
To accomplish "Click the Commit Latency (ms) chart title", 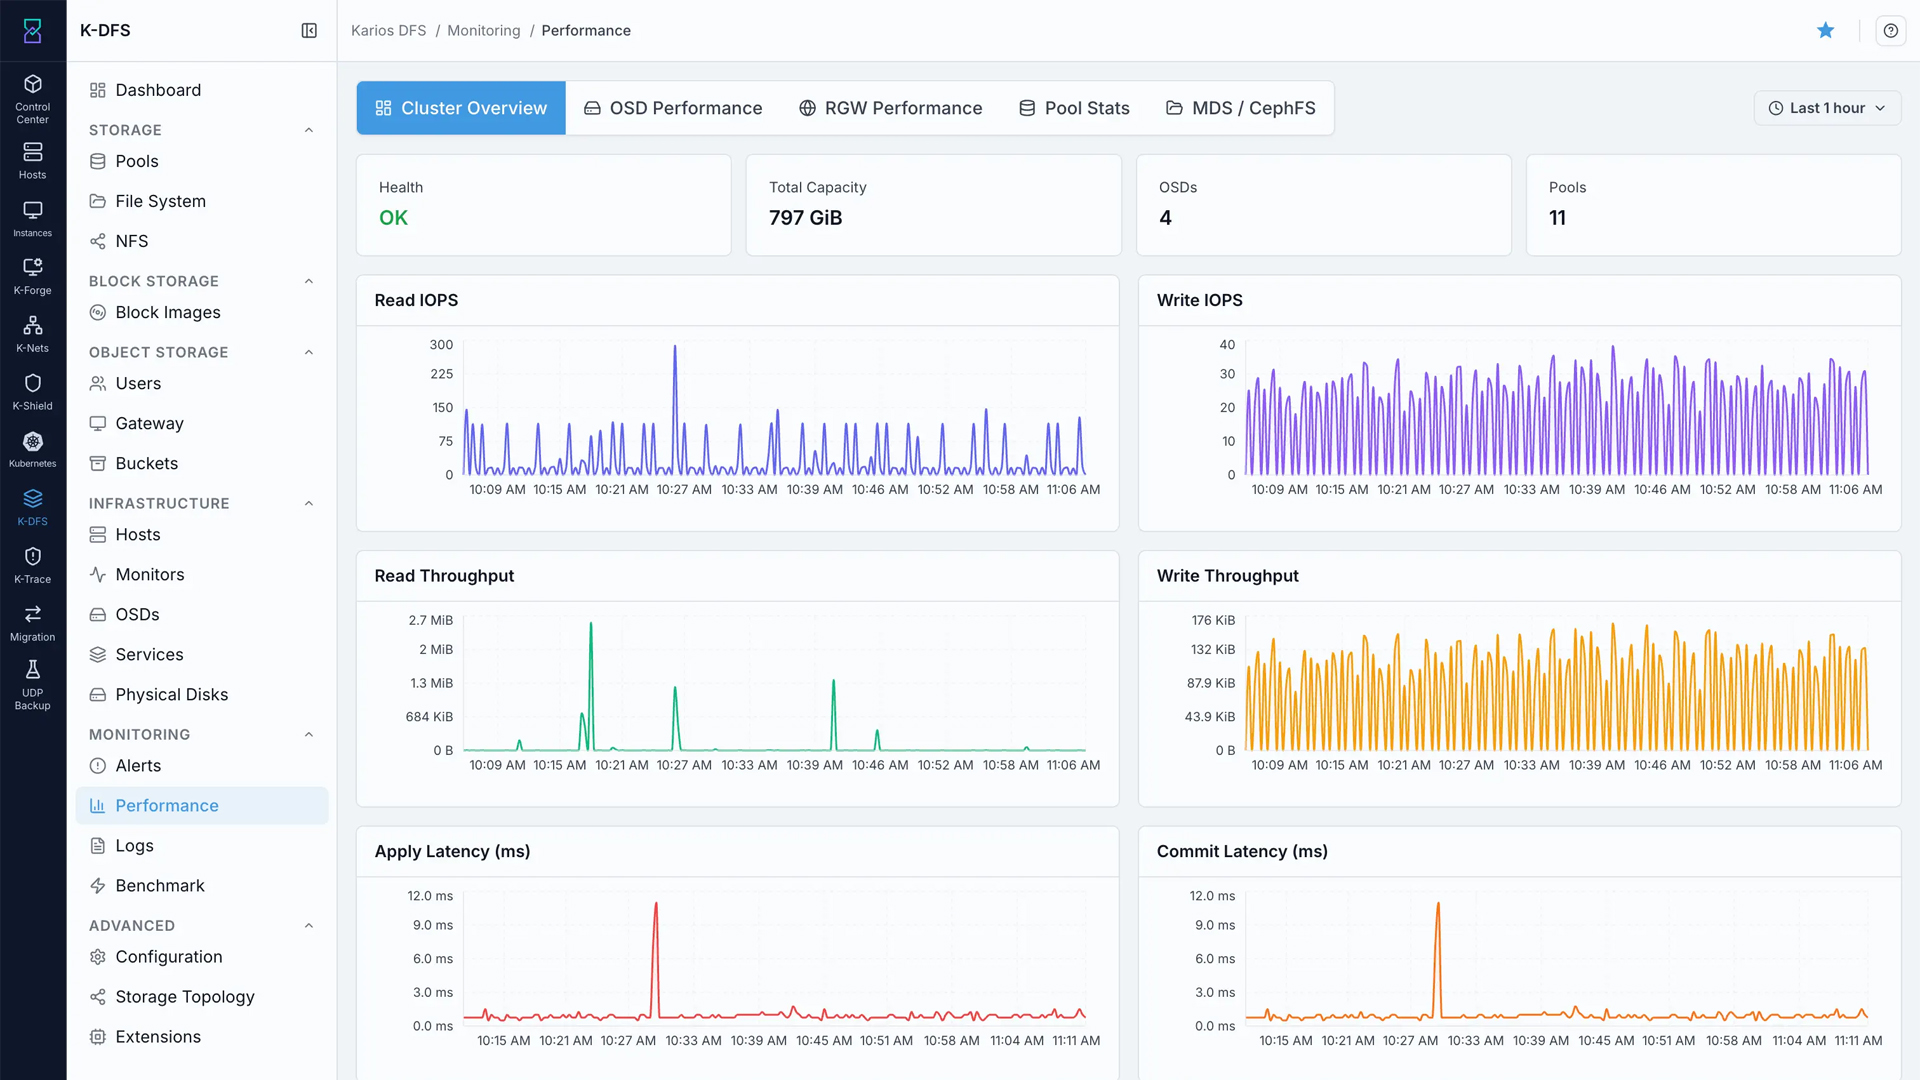I will tap(1242, 851).
